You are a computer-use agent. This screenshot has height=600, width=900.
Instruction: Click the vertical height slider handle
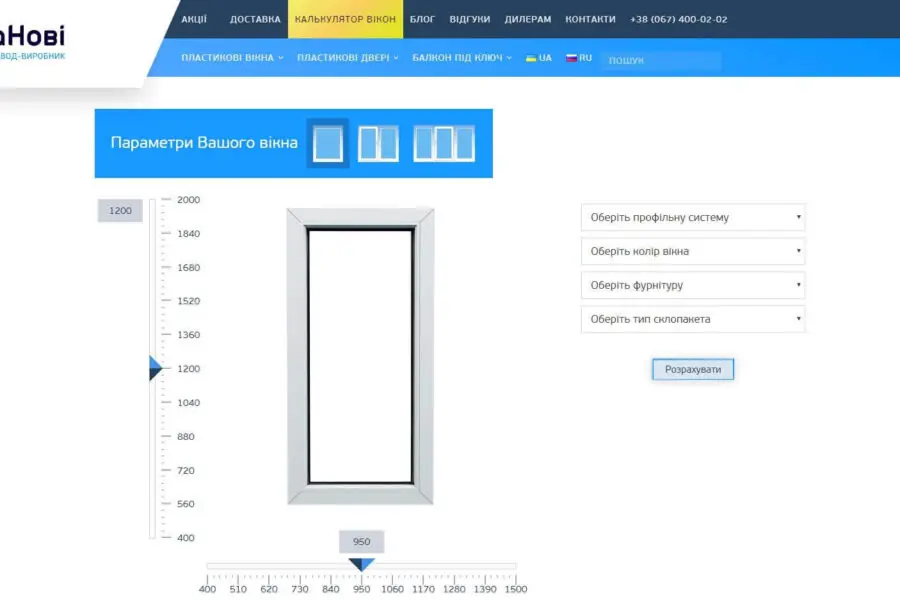coord(155,369)
